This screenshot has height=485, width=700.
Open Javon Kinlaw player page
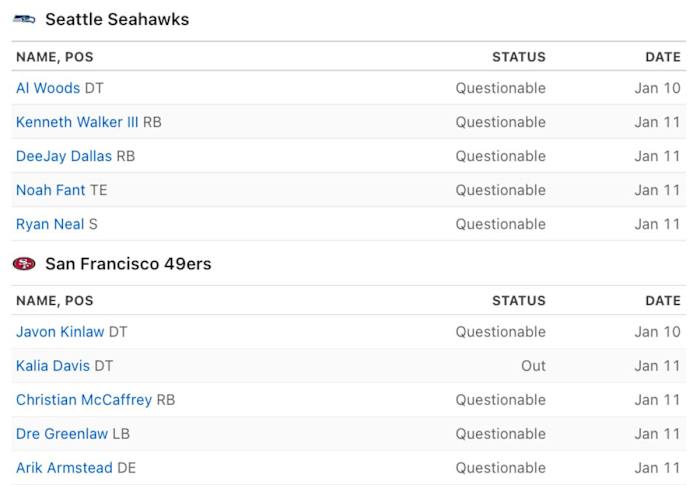click(x=60, y=332)
